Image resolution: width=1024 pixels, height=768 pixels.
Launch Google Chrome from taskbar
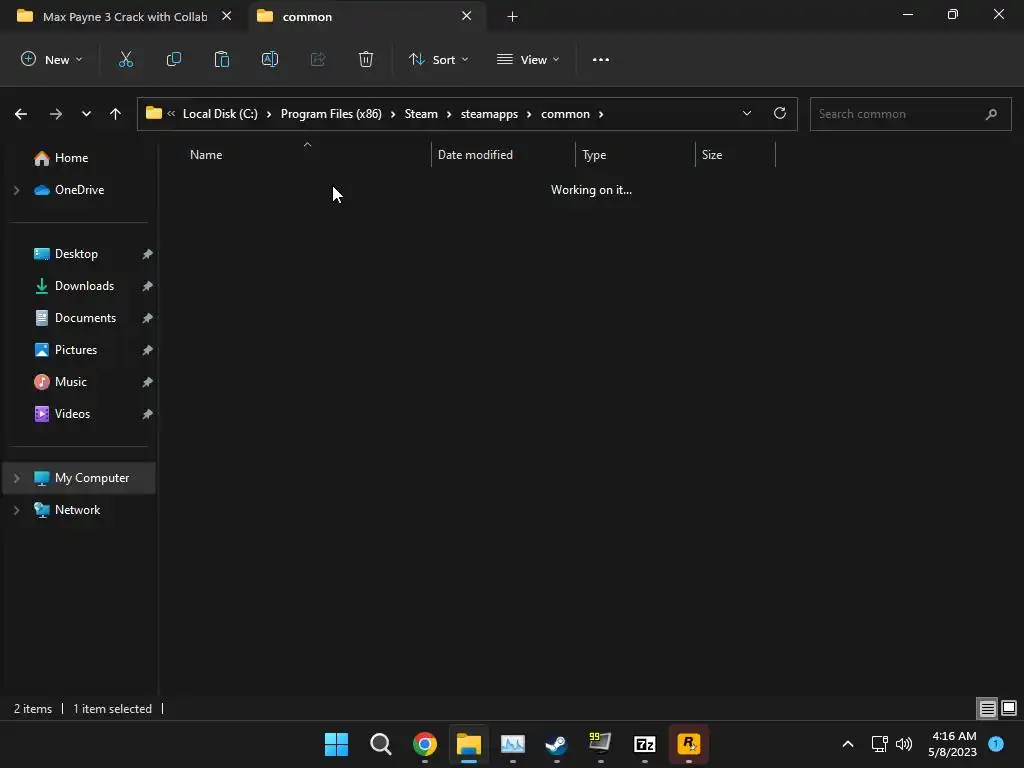[424, 744]
